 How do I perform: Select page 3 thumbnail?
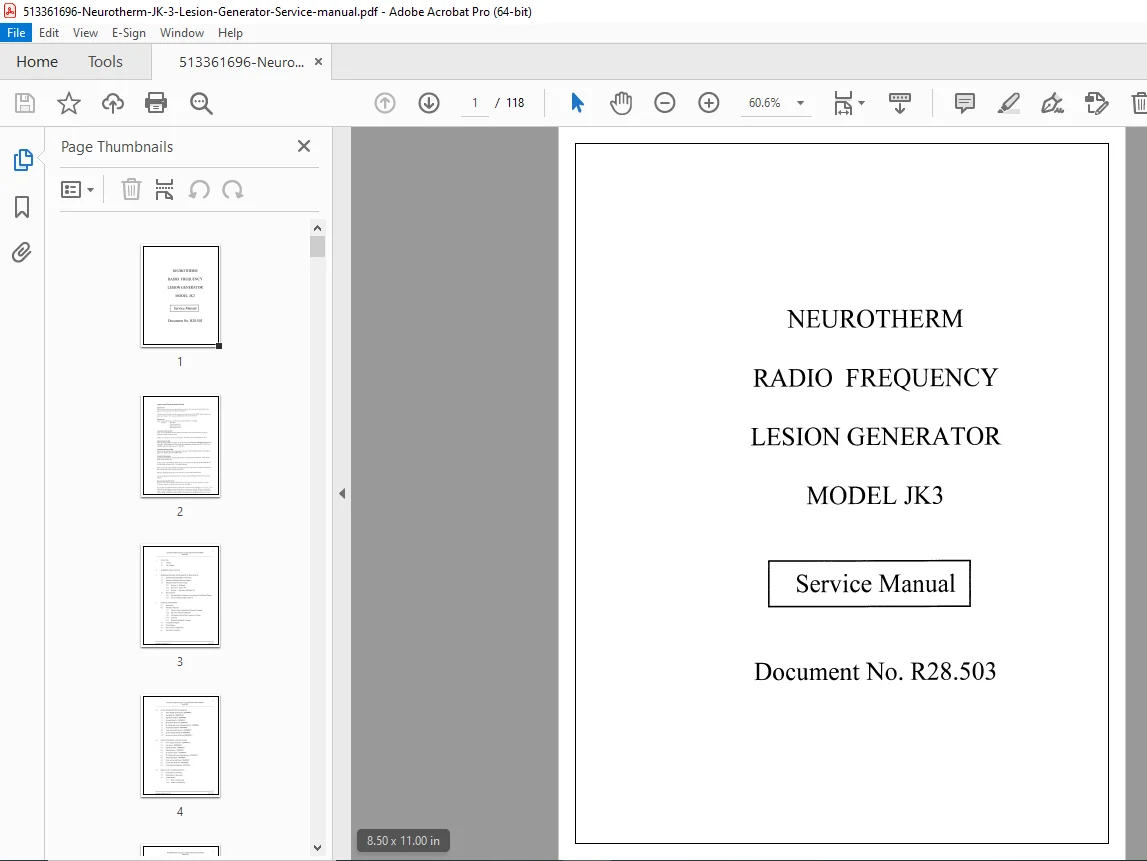[181, 595]
